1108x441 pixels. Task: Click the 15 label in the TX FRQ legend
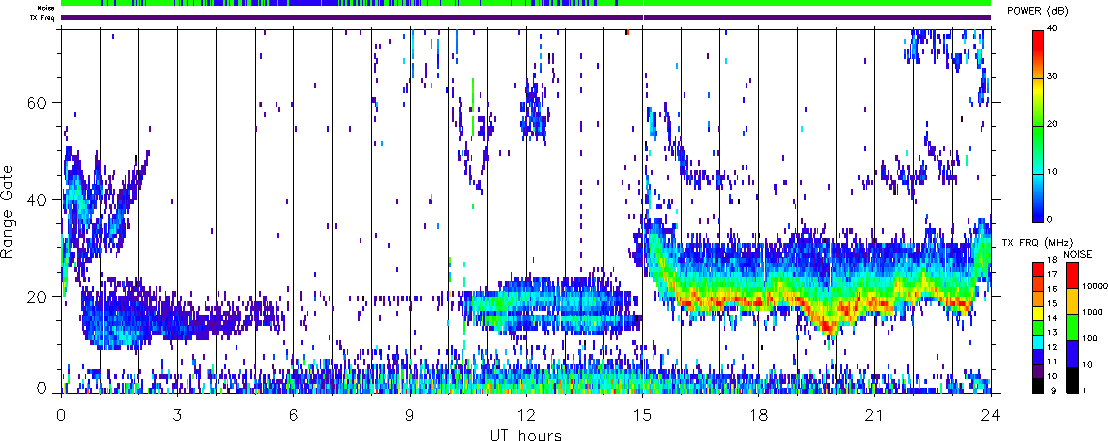[x=1053, y=303]
